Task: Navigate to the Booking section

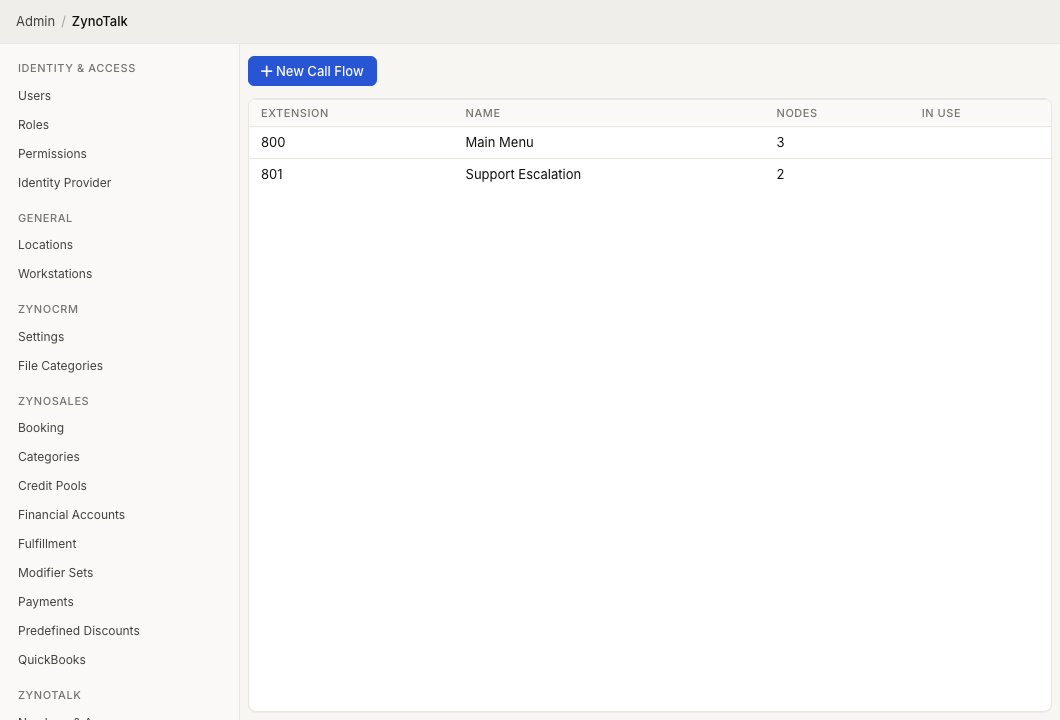Action: click(41, 428)
